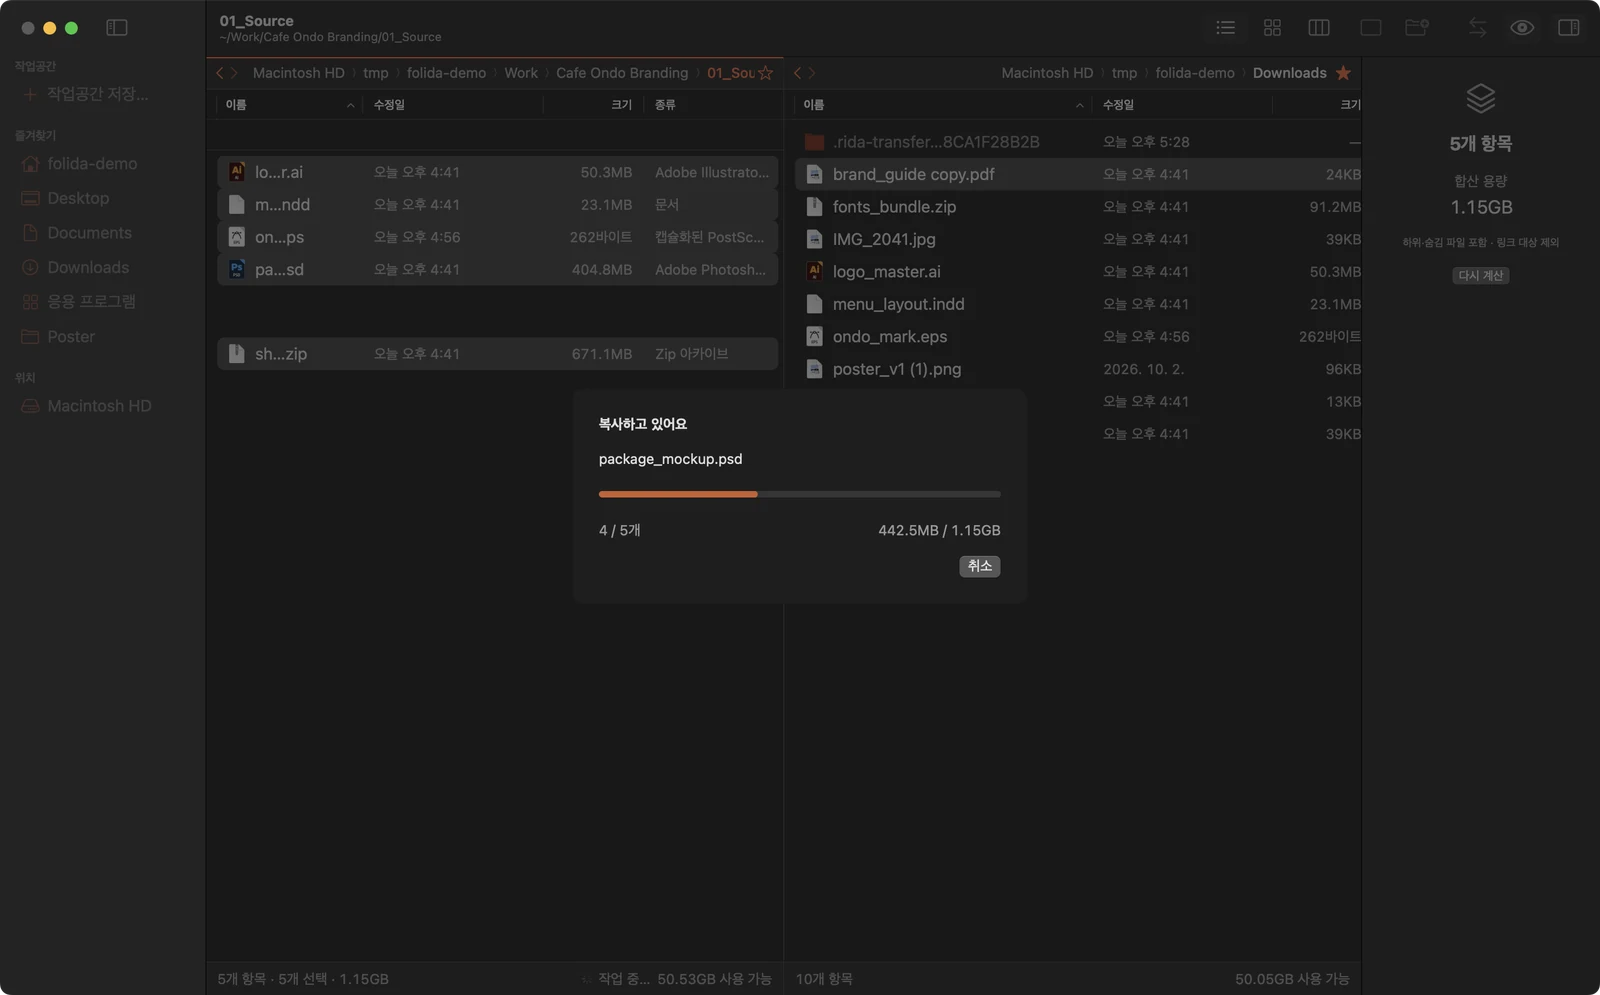Click the plus icon to save workspace
This screenshot has width=1600, height=995.
click(x=29, y=94)
